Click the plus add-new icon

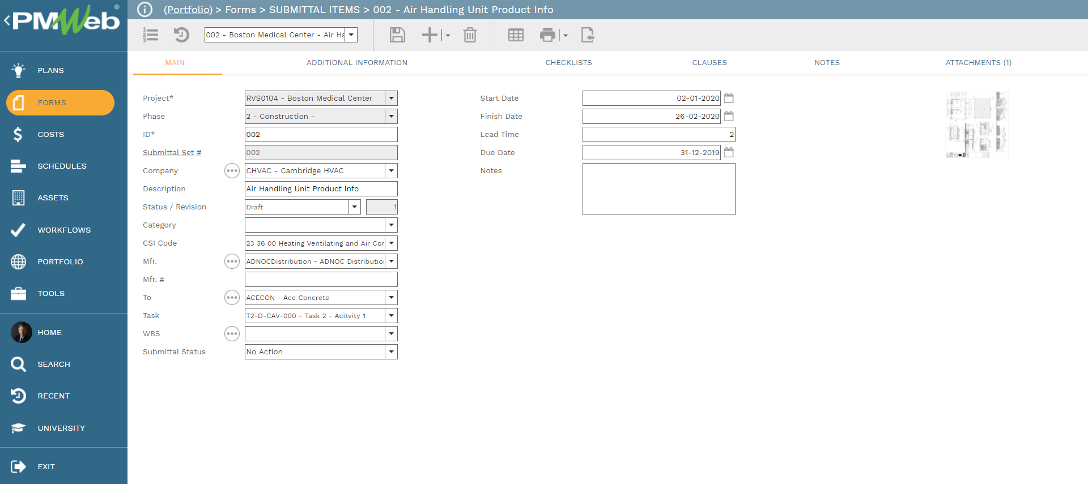(x=430, y=35)
